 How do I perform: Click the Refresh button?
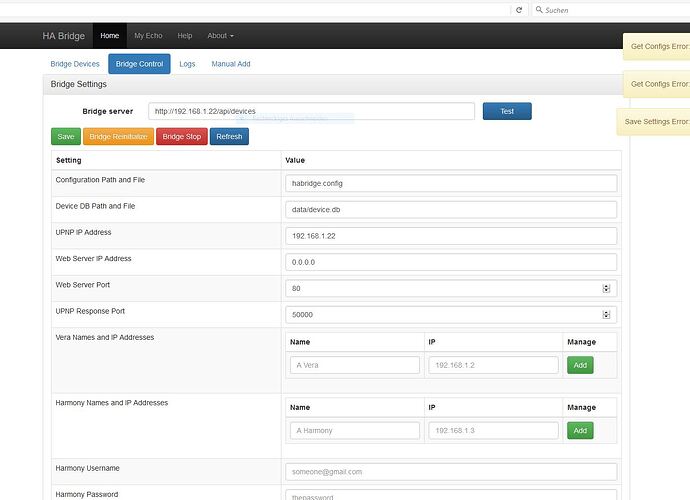[229, 136]
